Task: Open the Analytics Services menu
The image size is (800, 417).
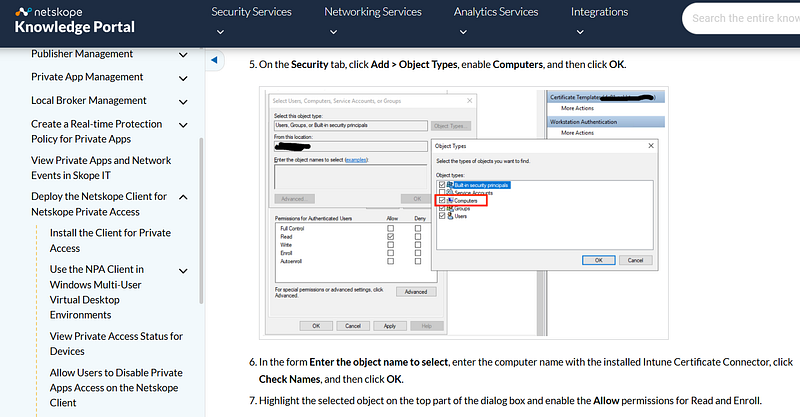Action: (495, 12)
